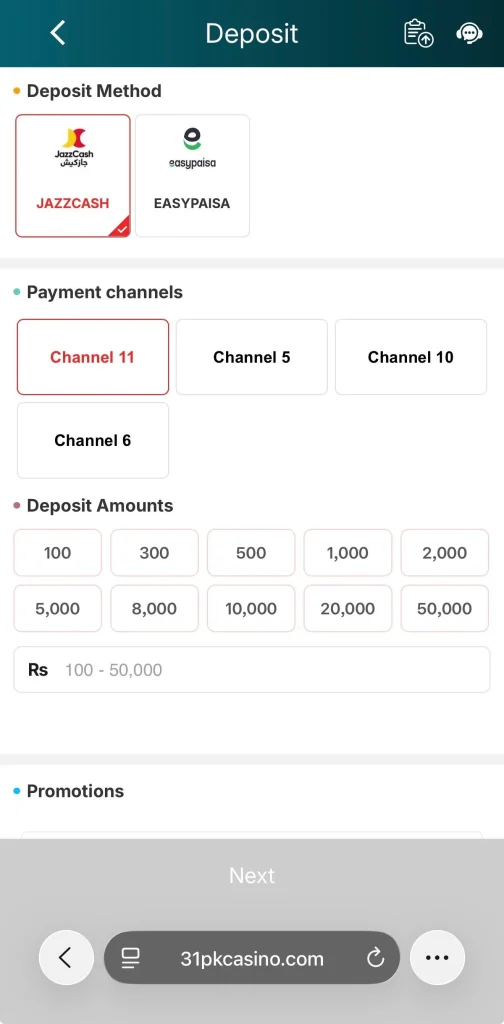Tap the Deposit Method heading
Screen dimensions: 504x1024
click(94, 91)
